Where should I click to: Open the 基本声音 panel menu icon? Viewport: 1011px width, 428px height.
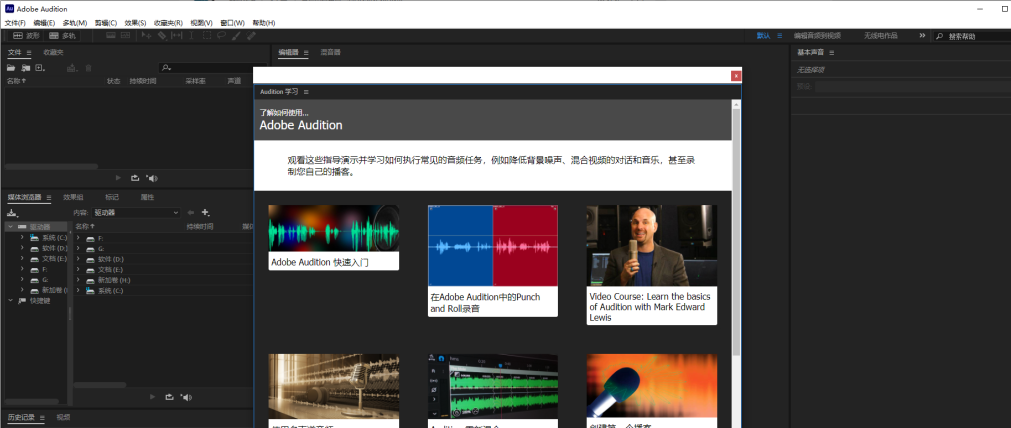click(x=832, y=53)
